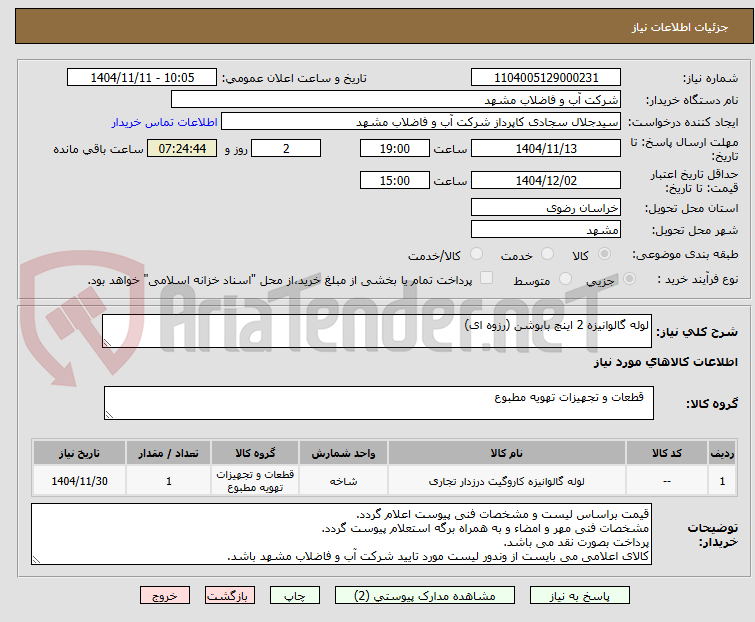Click the ردیف column header
The image size is (755, 622).
722,453
